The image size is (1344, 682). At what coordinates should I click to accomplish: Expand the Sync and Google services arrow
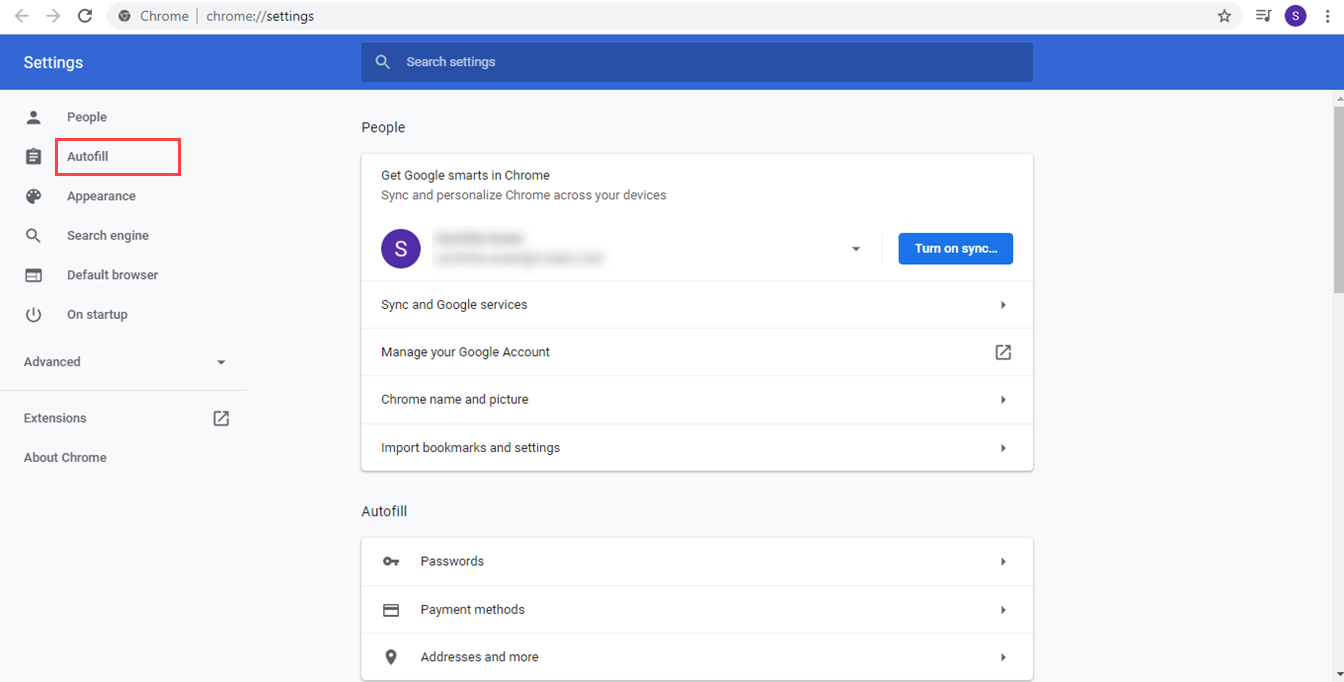click(x=1003, y=305)
